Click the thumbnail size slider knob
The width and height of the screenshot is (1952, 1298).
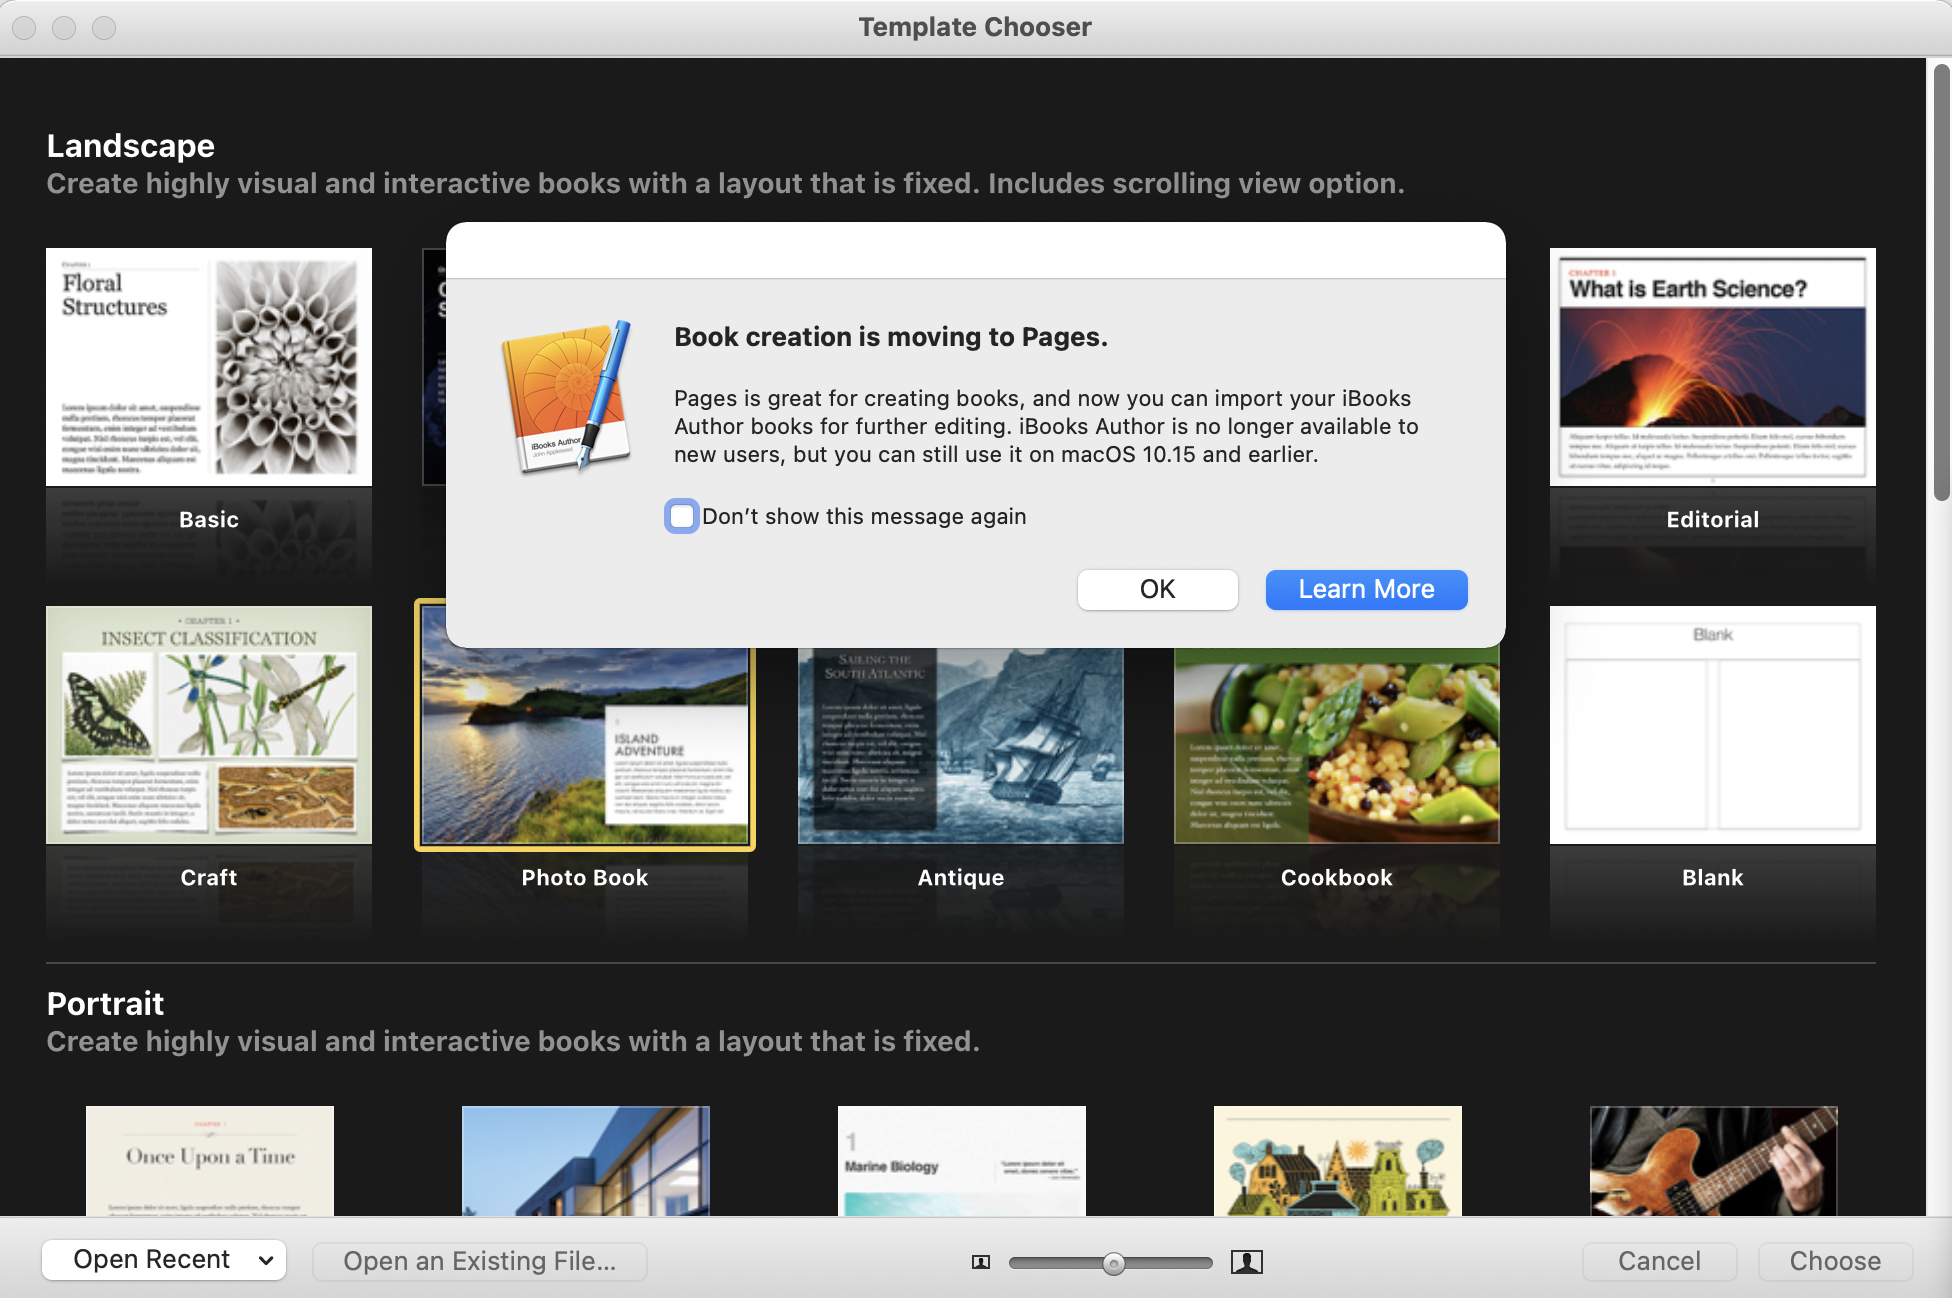point(1113,1264)
